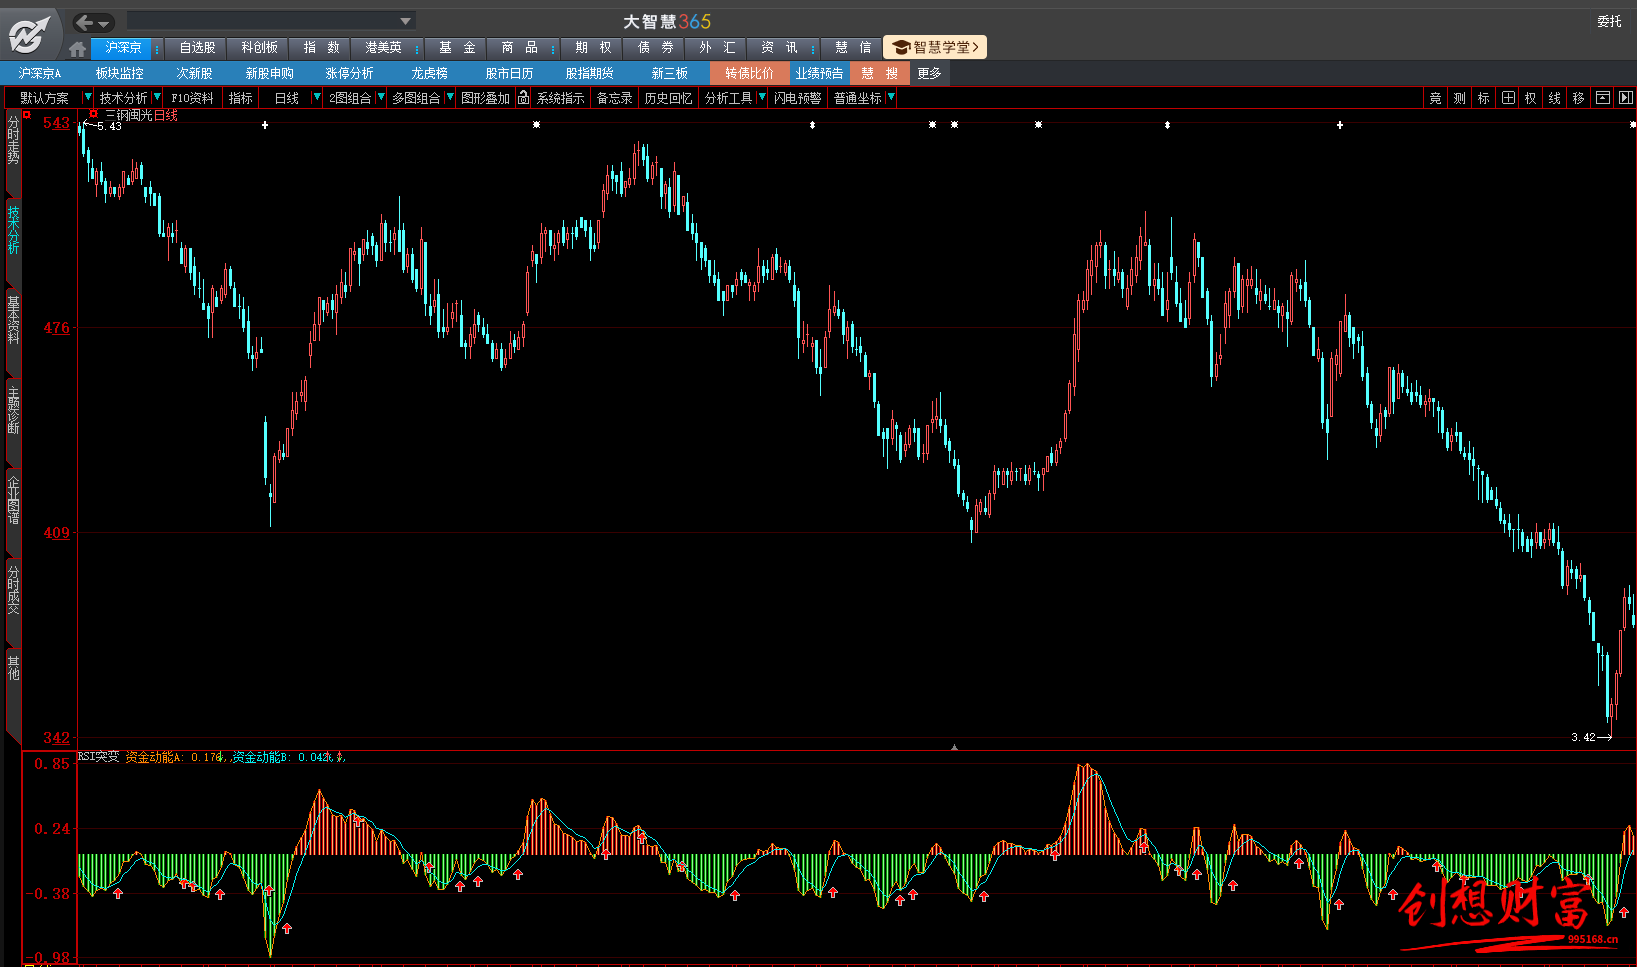Open 涨停分析 submenu item
The image size is (1637, 967).
click(350, 73)
